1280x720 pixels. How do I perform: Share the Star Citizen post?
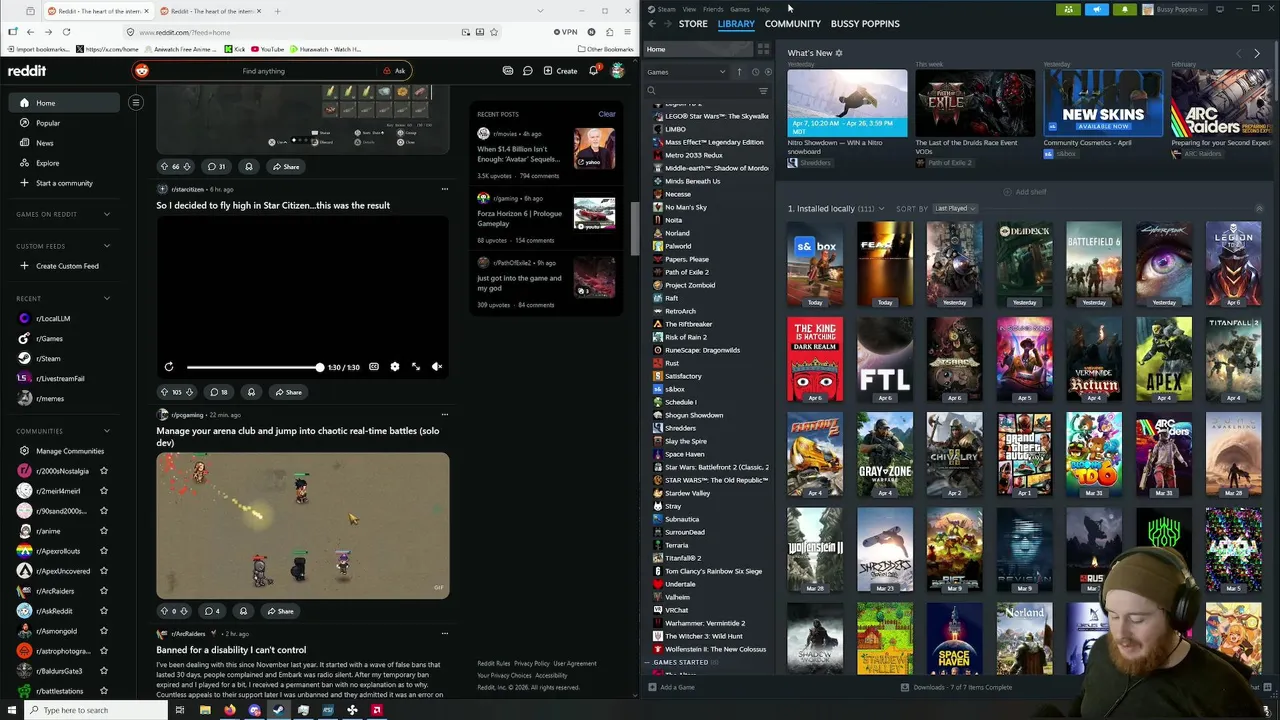[288, 392]
